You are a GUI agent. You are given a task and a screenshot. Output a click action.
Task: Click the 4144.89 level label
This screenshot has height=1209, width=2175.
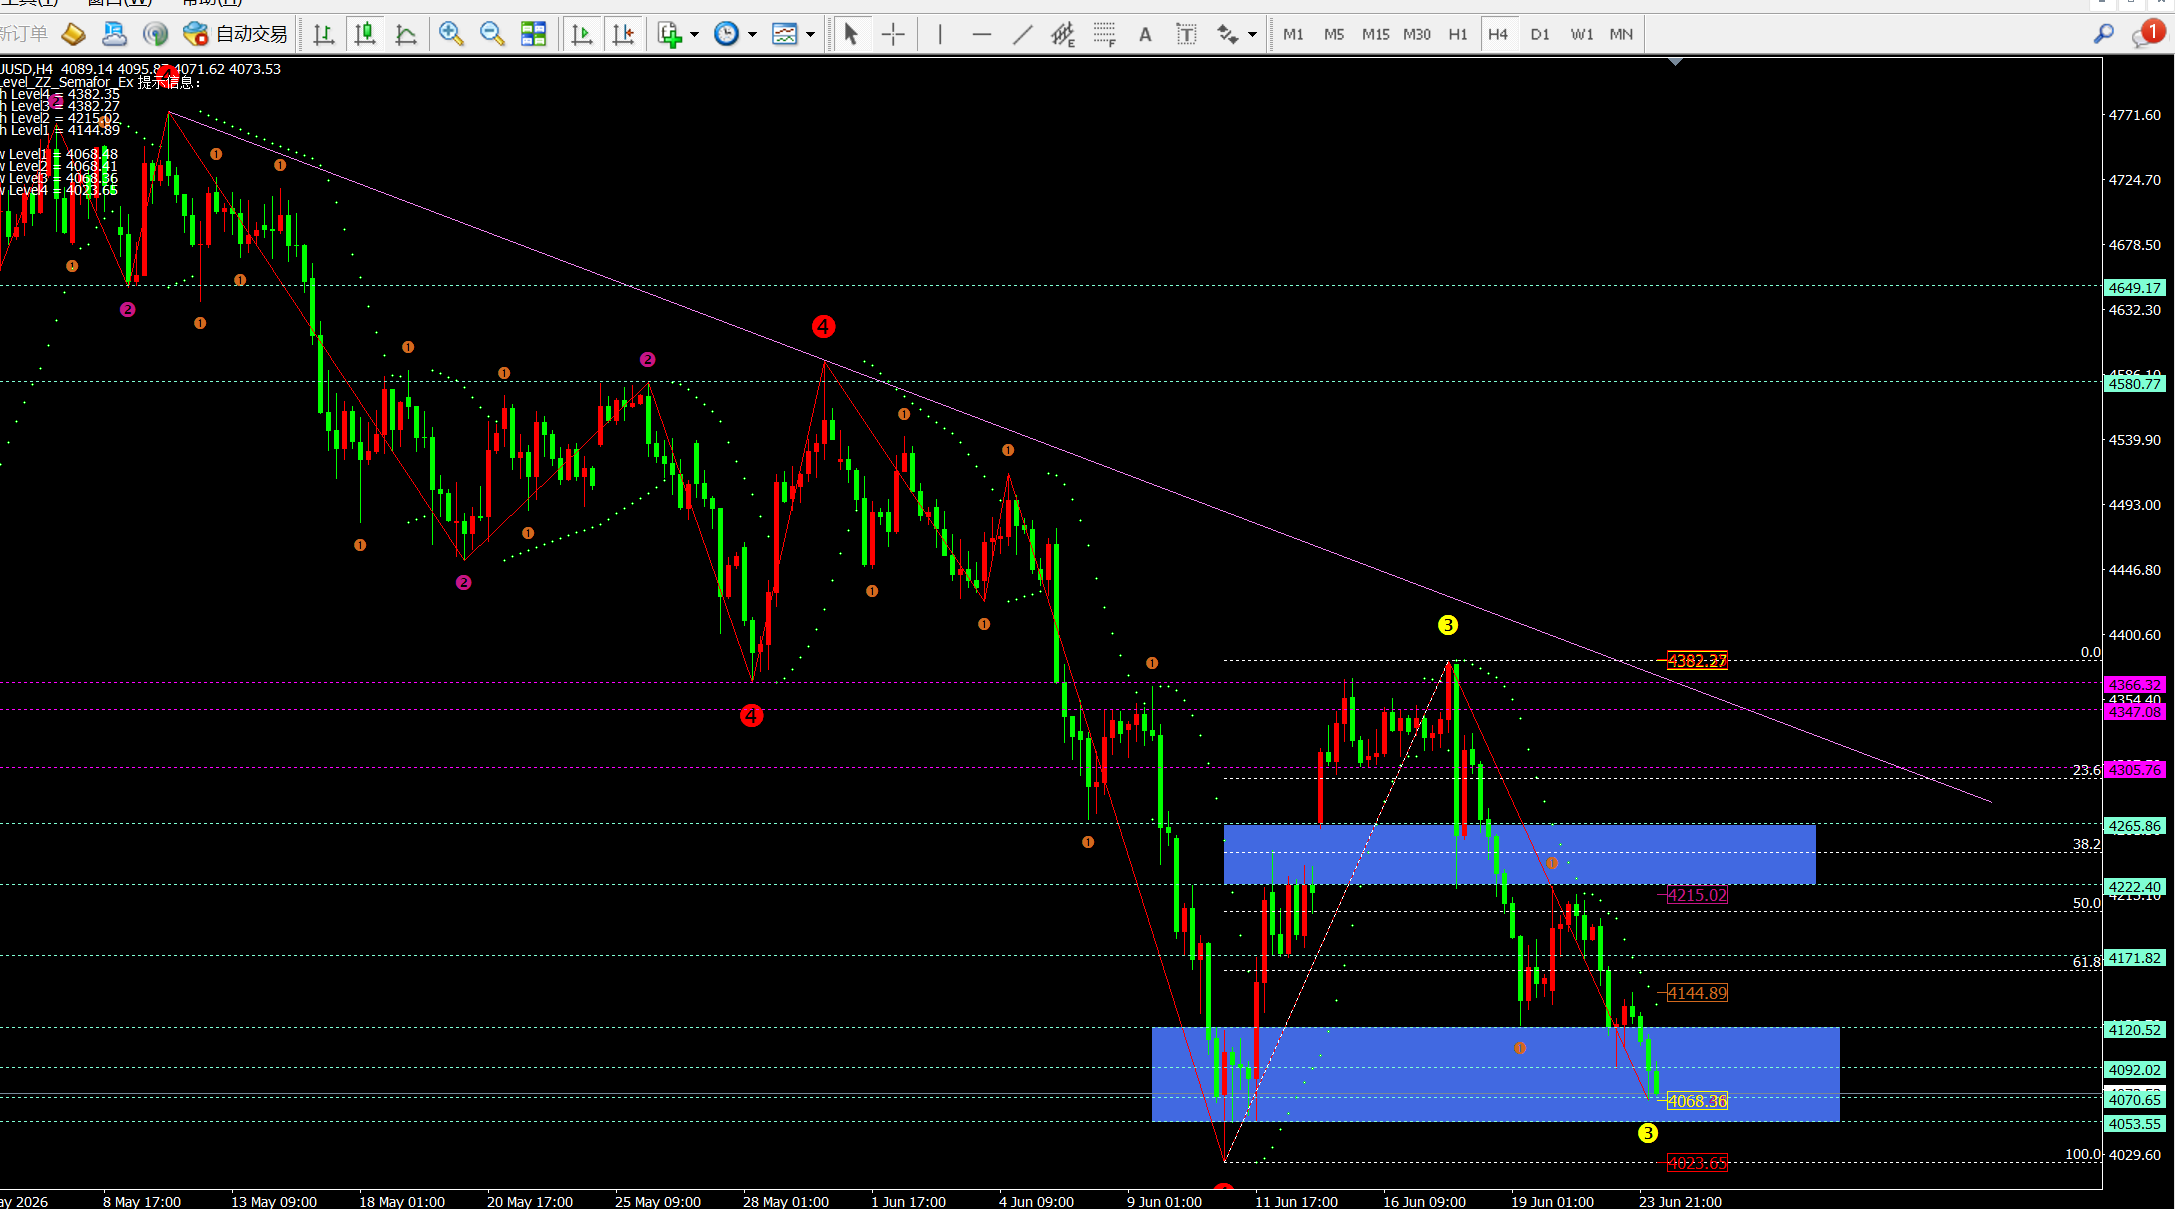click(1697, 993)
